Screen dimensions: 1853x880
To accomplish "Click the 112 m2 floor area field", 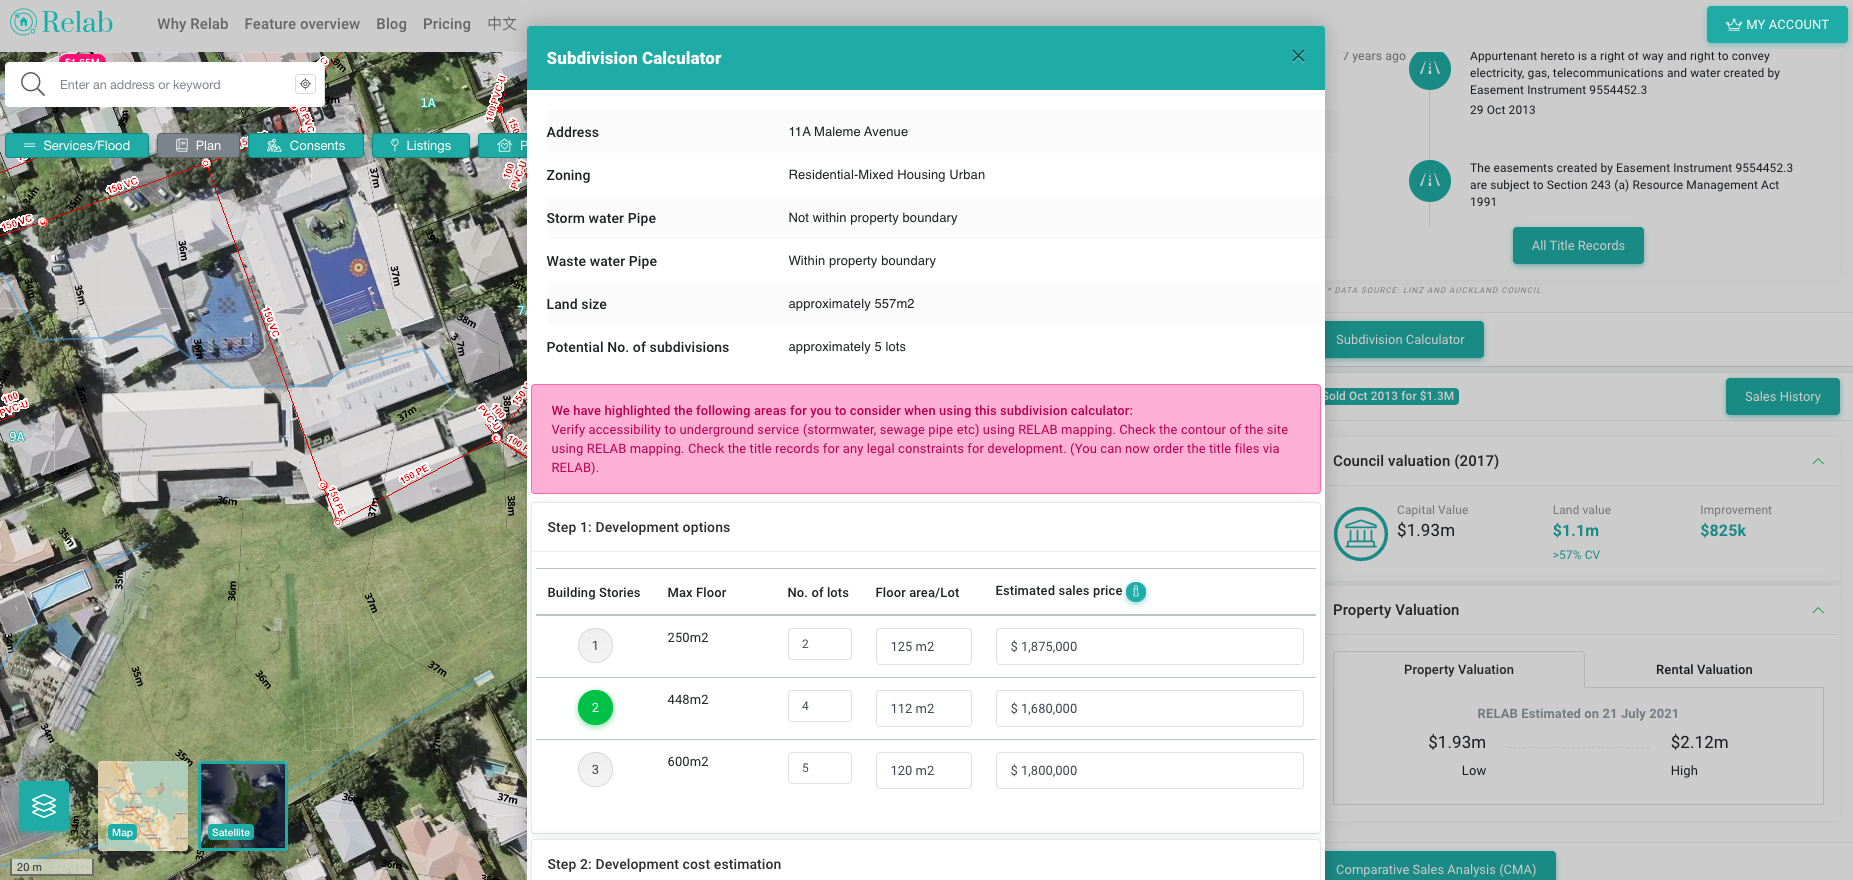I will click(924, 708).
